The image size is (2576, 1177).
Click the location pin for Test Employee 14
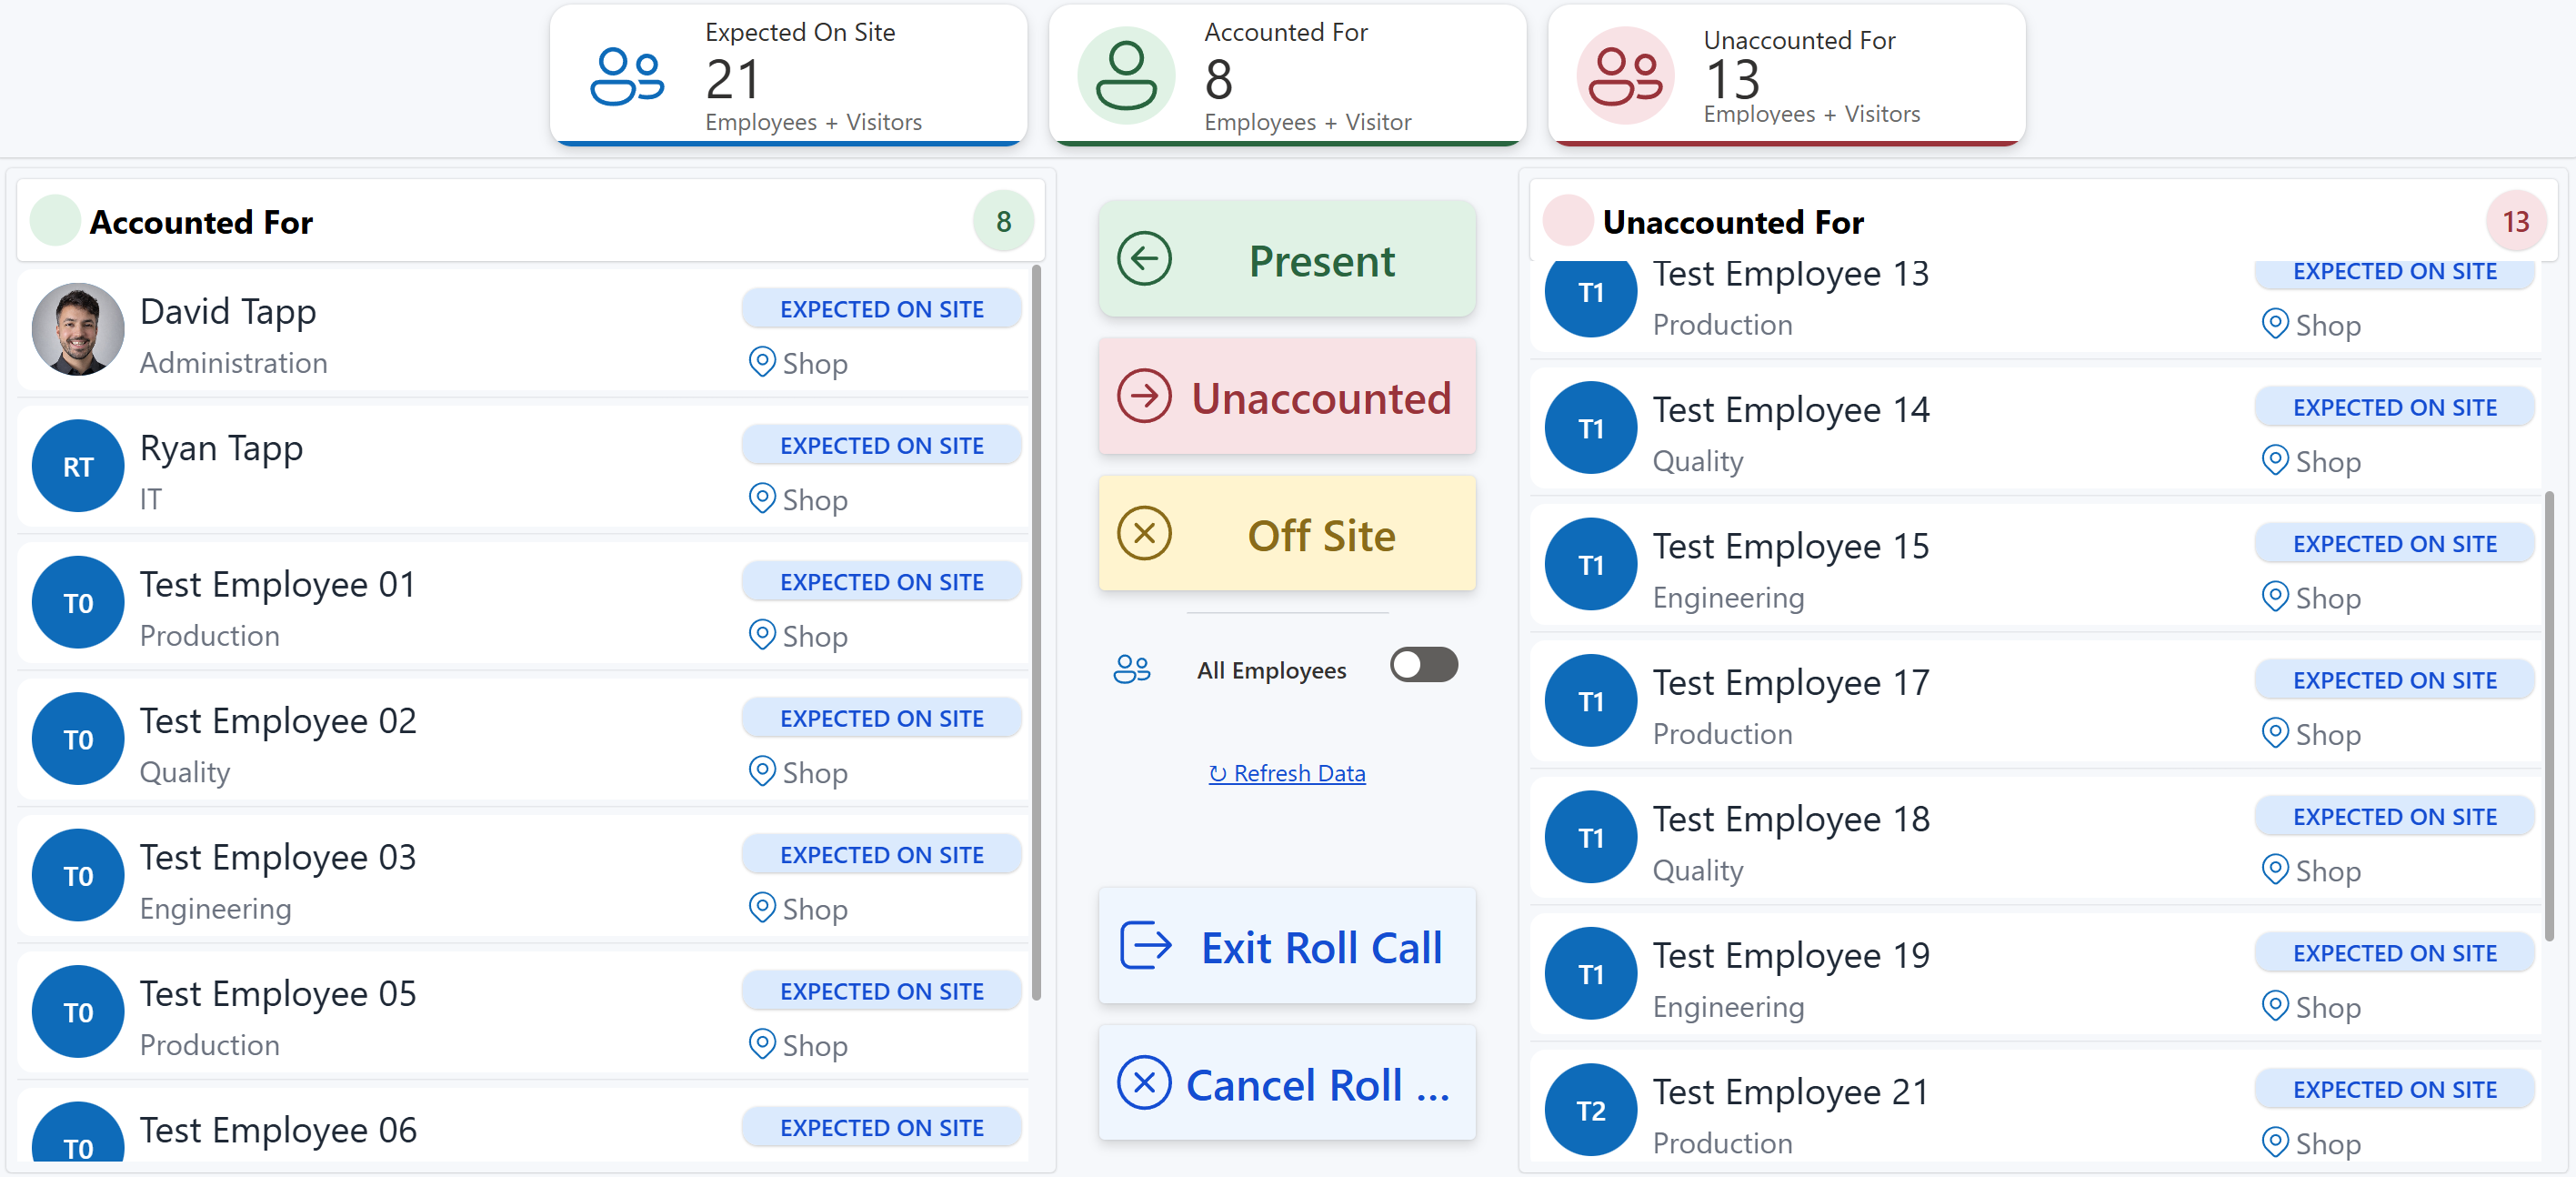2274,460
